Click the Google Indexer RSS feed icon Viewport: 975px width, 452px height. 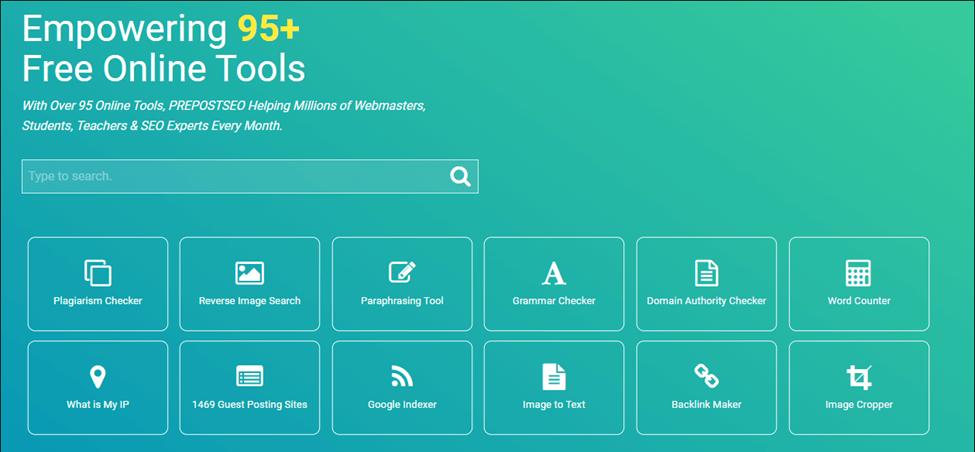[402, 376]
